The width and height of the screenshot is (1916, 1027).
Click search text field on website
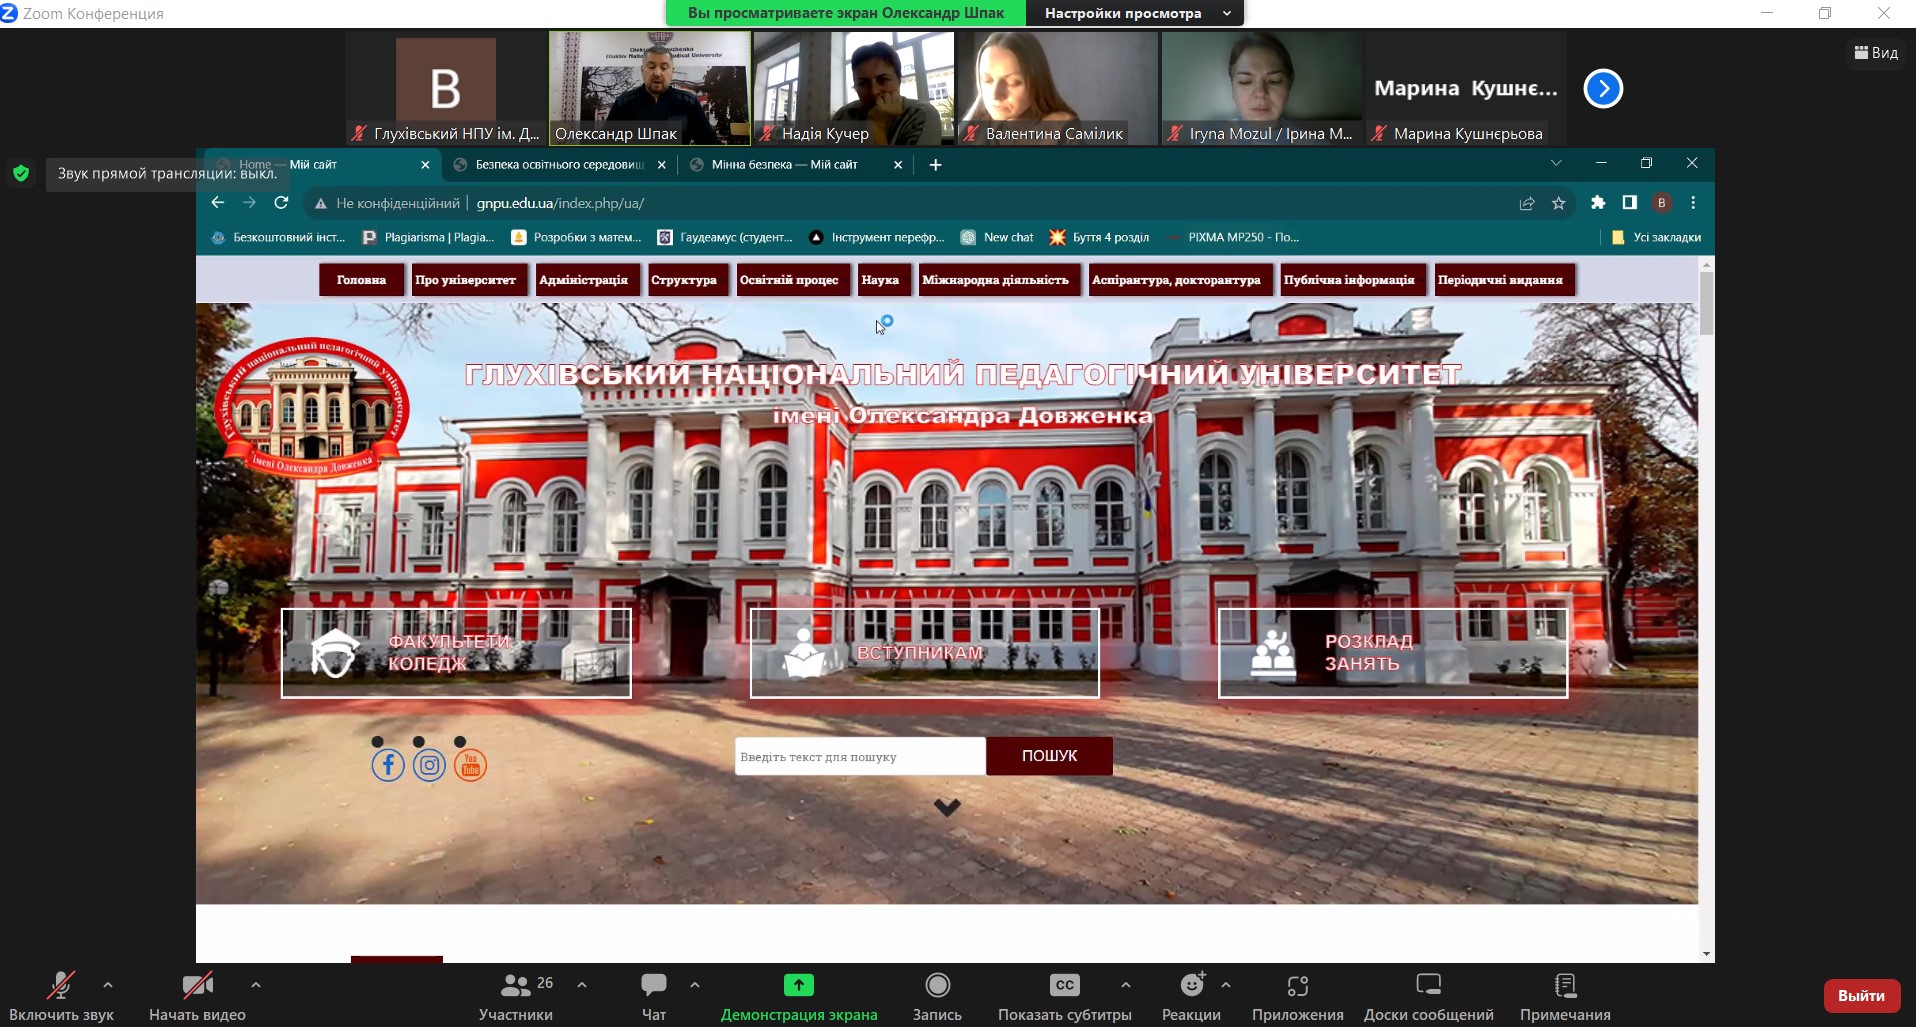(860, 757)
